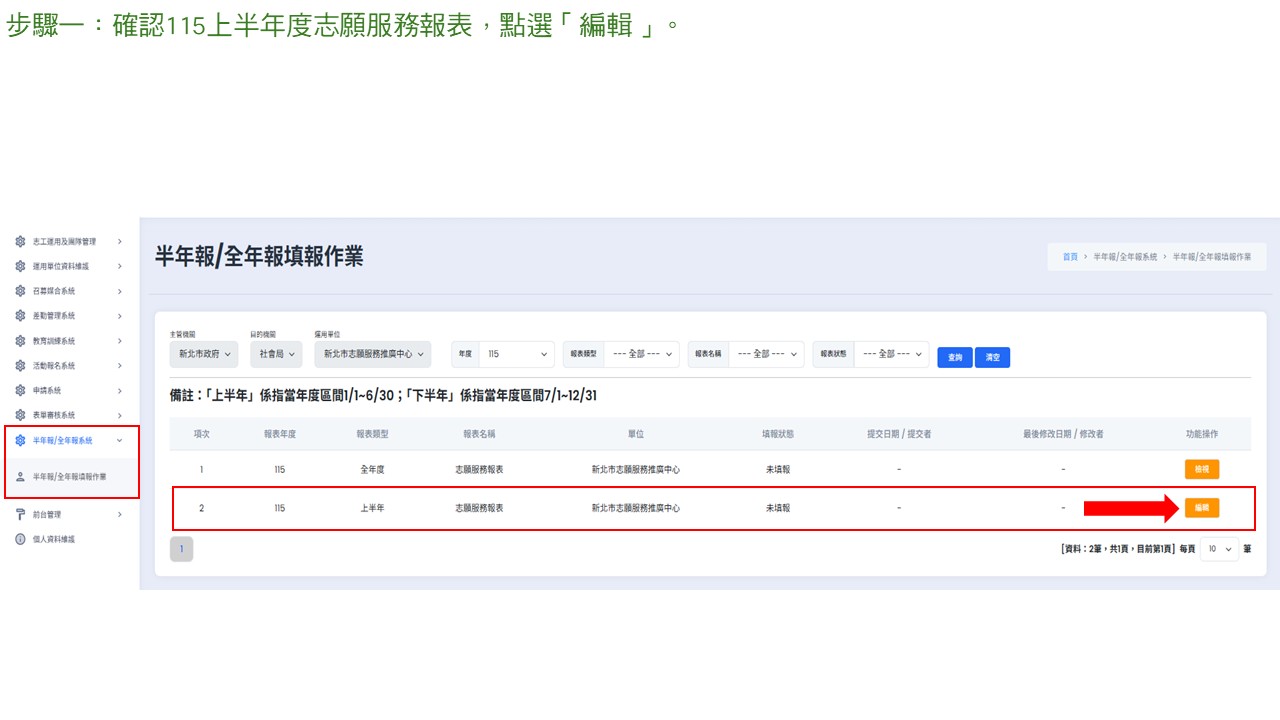Viewport: 1280px width, 720px height.
Task: Click gear icon beside 運用單位資料維護
Action: (x=20, y=266)
